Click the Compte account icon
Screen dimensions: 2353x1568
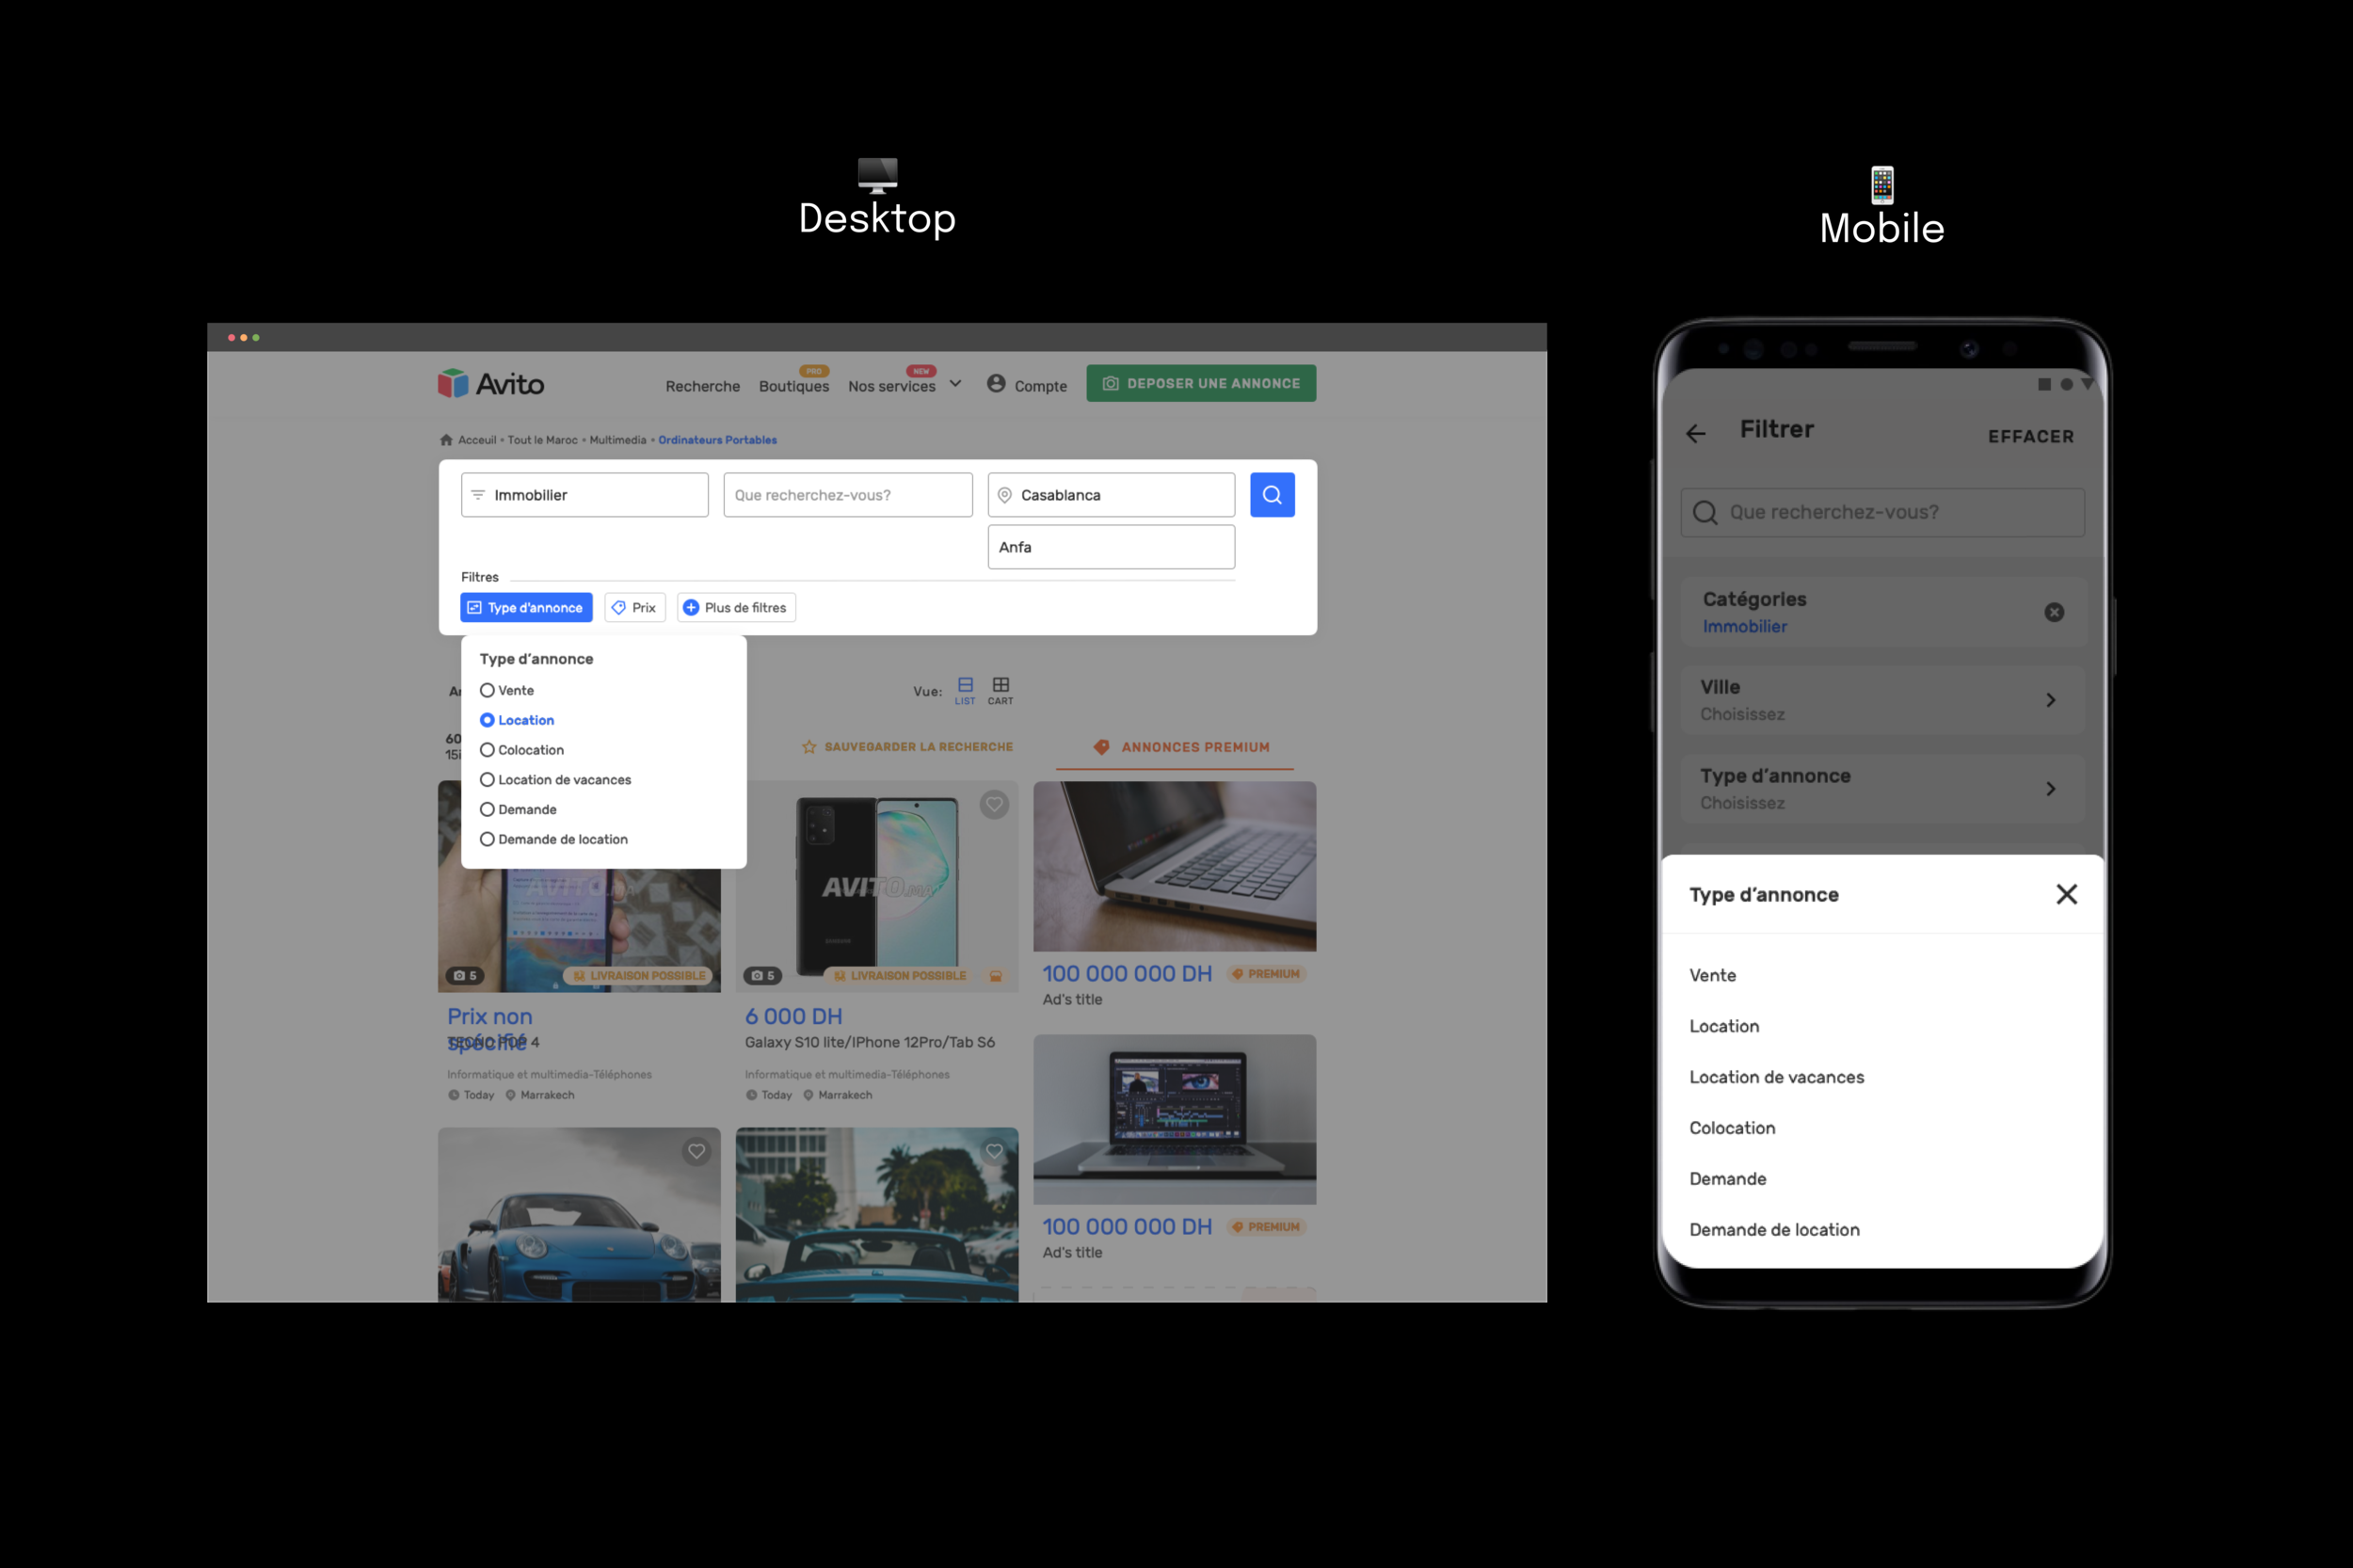point(996,384)
